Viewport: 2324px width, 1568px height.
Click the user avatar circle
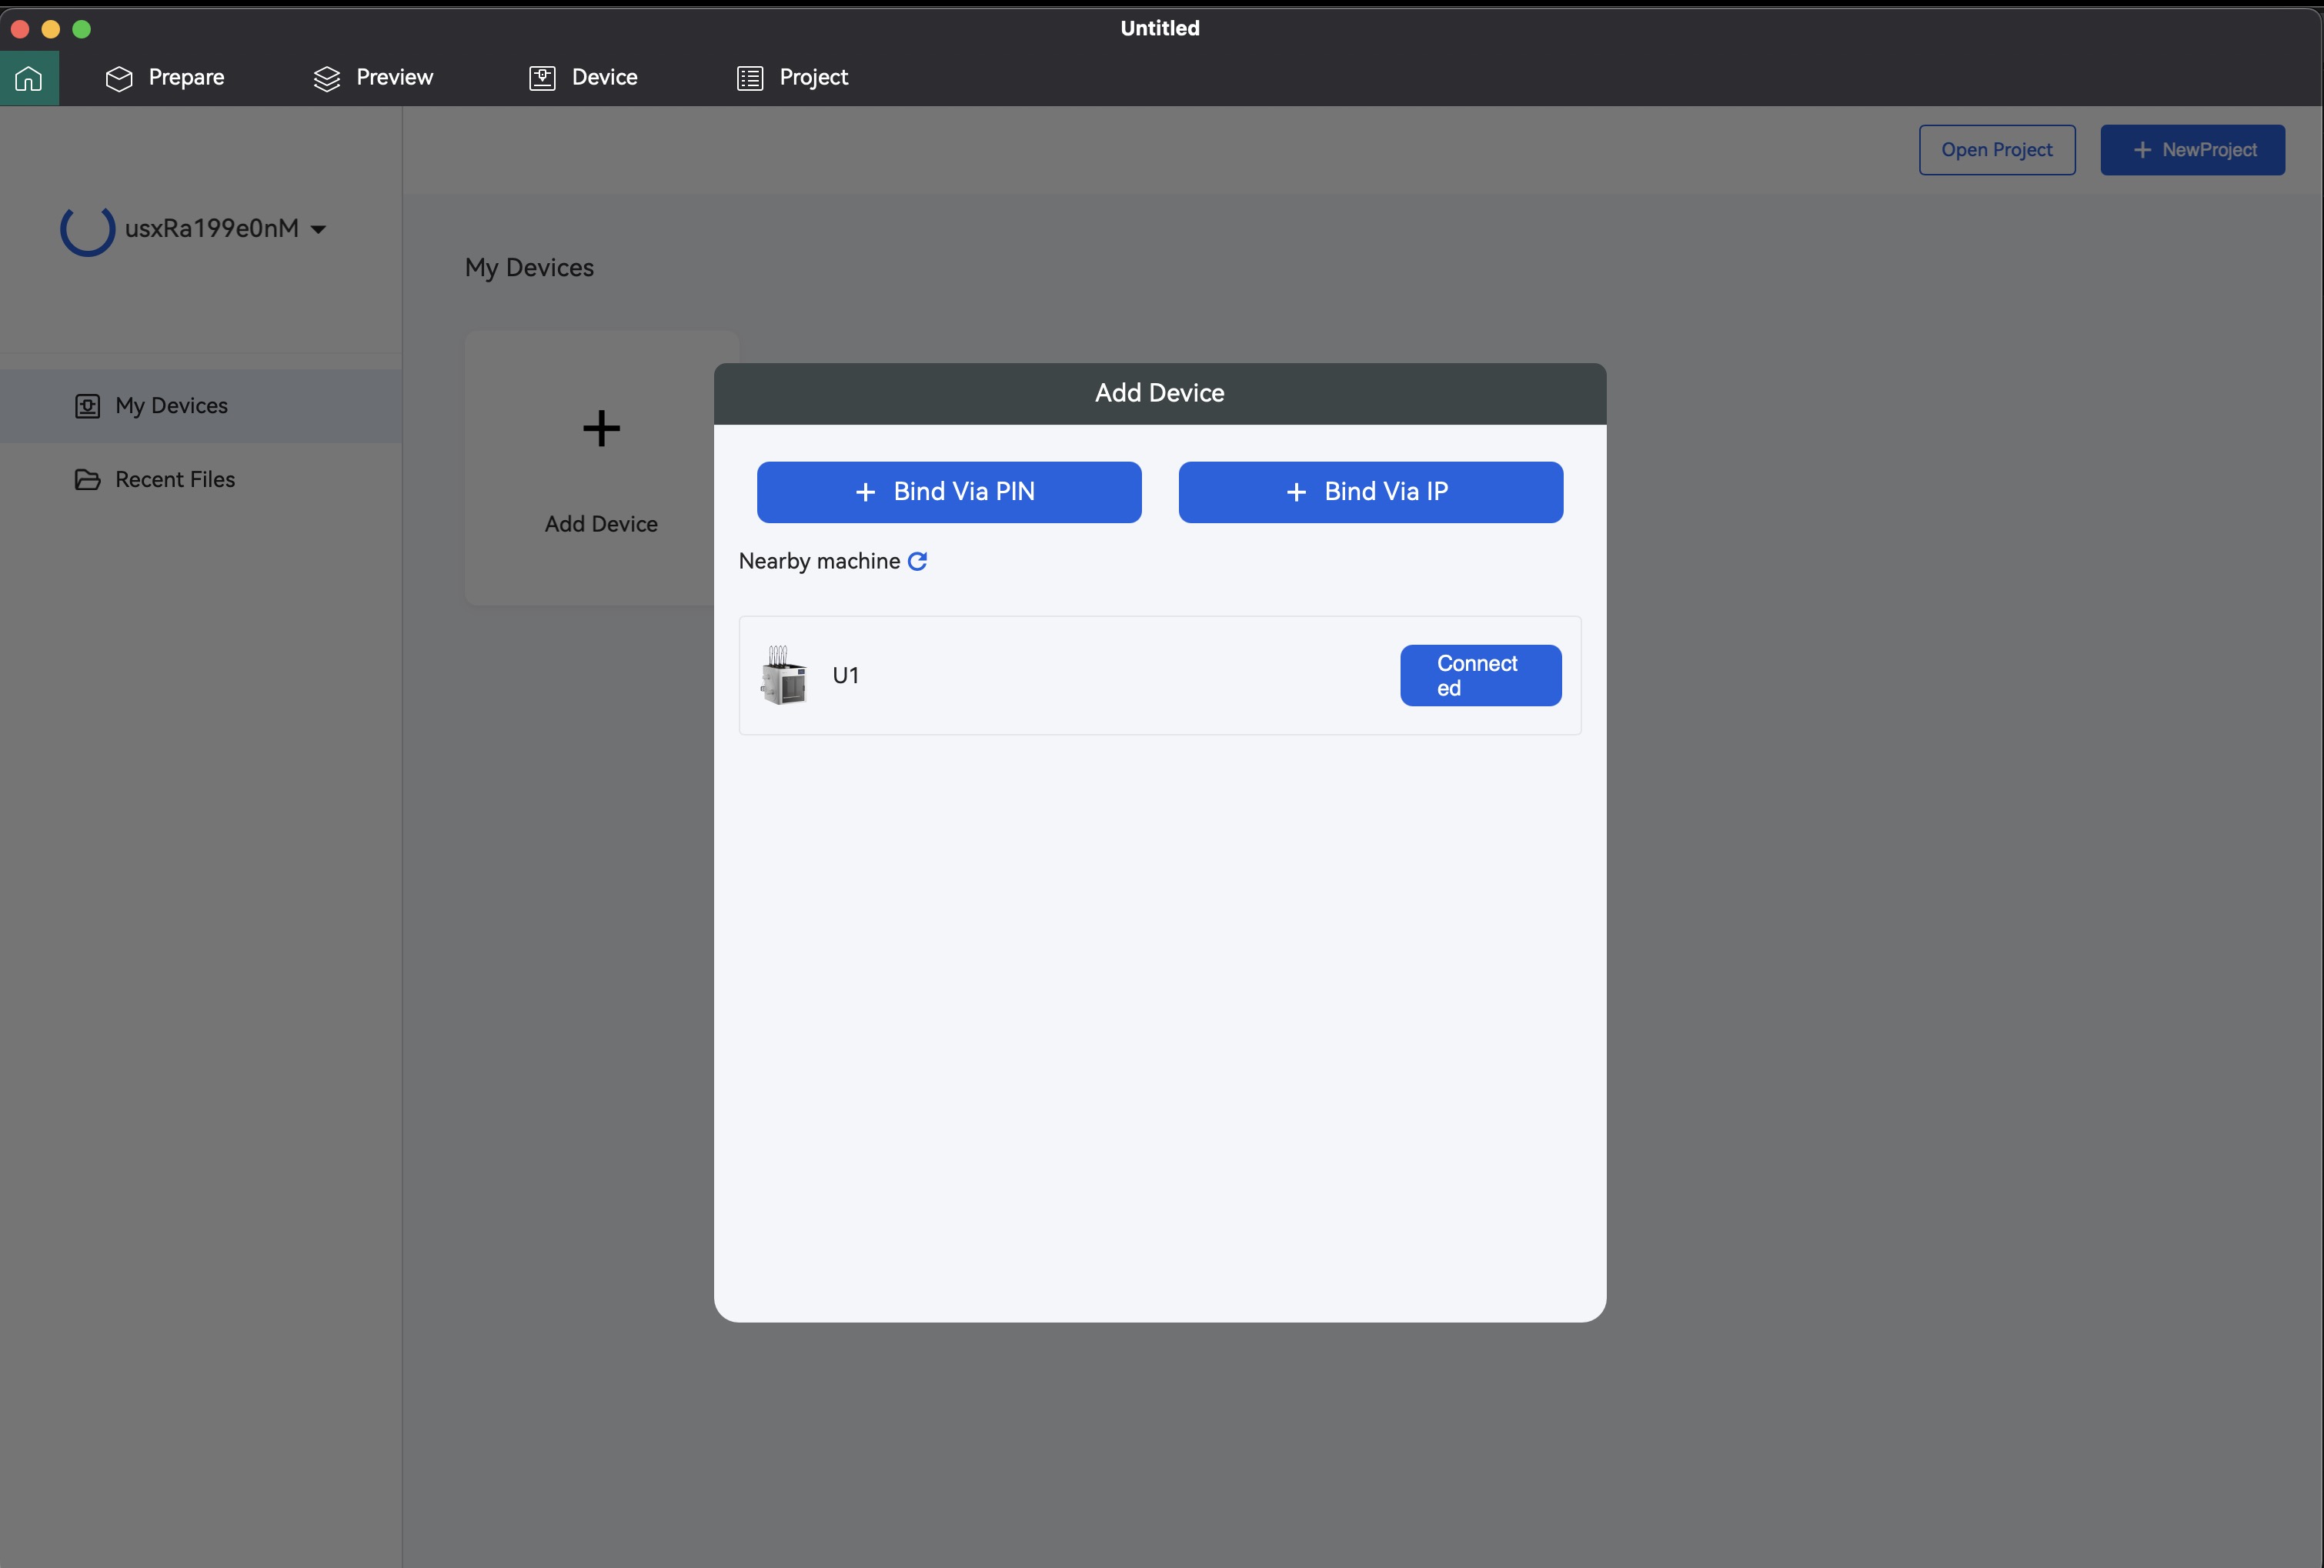pyautogui.click(x=88, y=229)
